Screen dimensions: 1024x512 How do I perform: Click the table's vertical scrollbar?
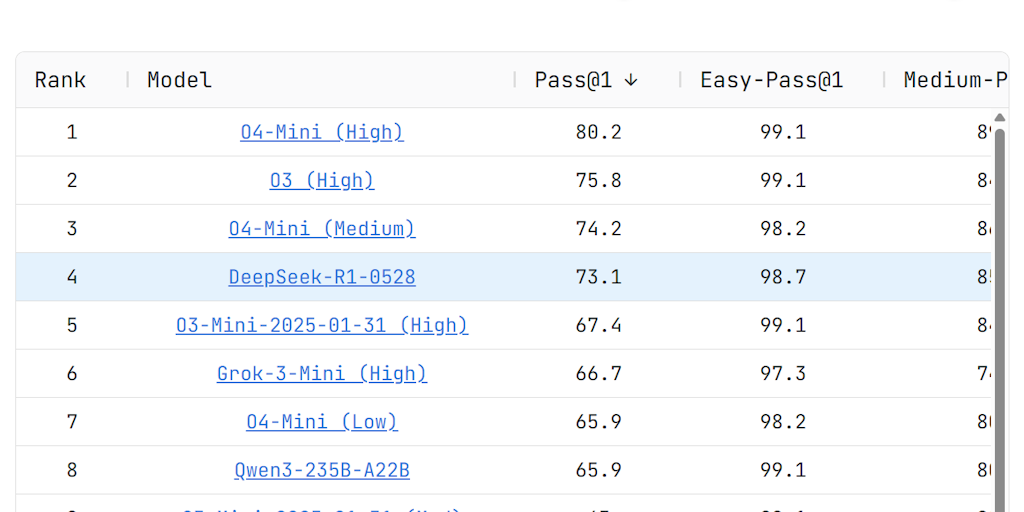tap(1000, 320)
